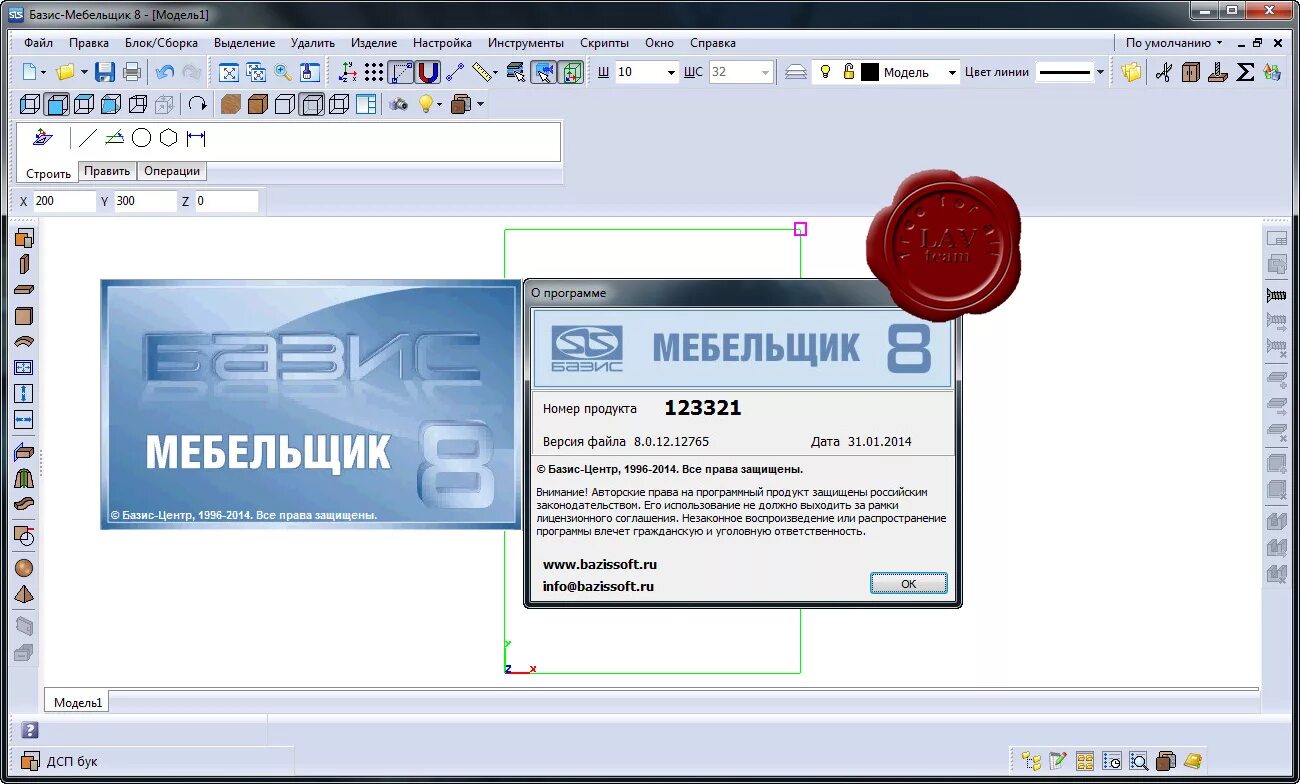The height and width of the screenshot is (784, 1300).
Task: Toggle layer visibility light bulb
Action: pos(825,72)
